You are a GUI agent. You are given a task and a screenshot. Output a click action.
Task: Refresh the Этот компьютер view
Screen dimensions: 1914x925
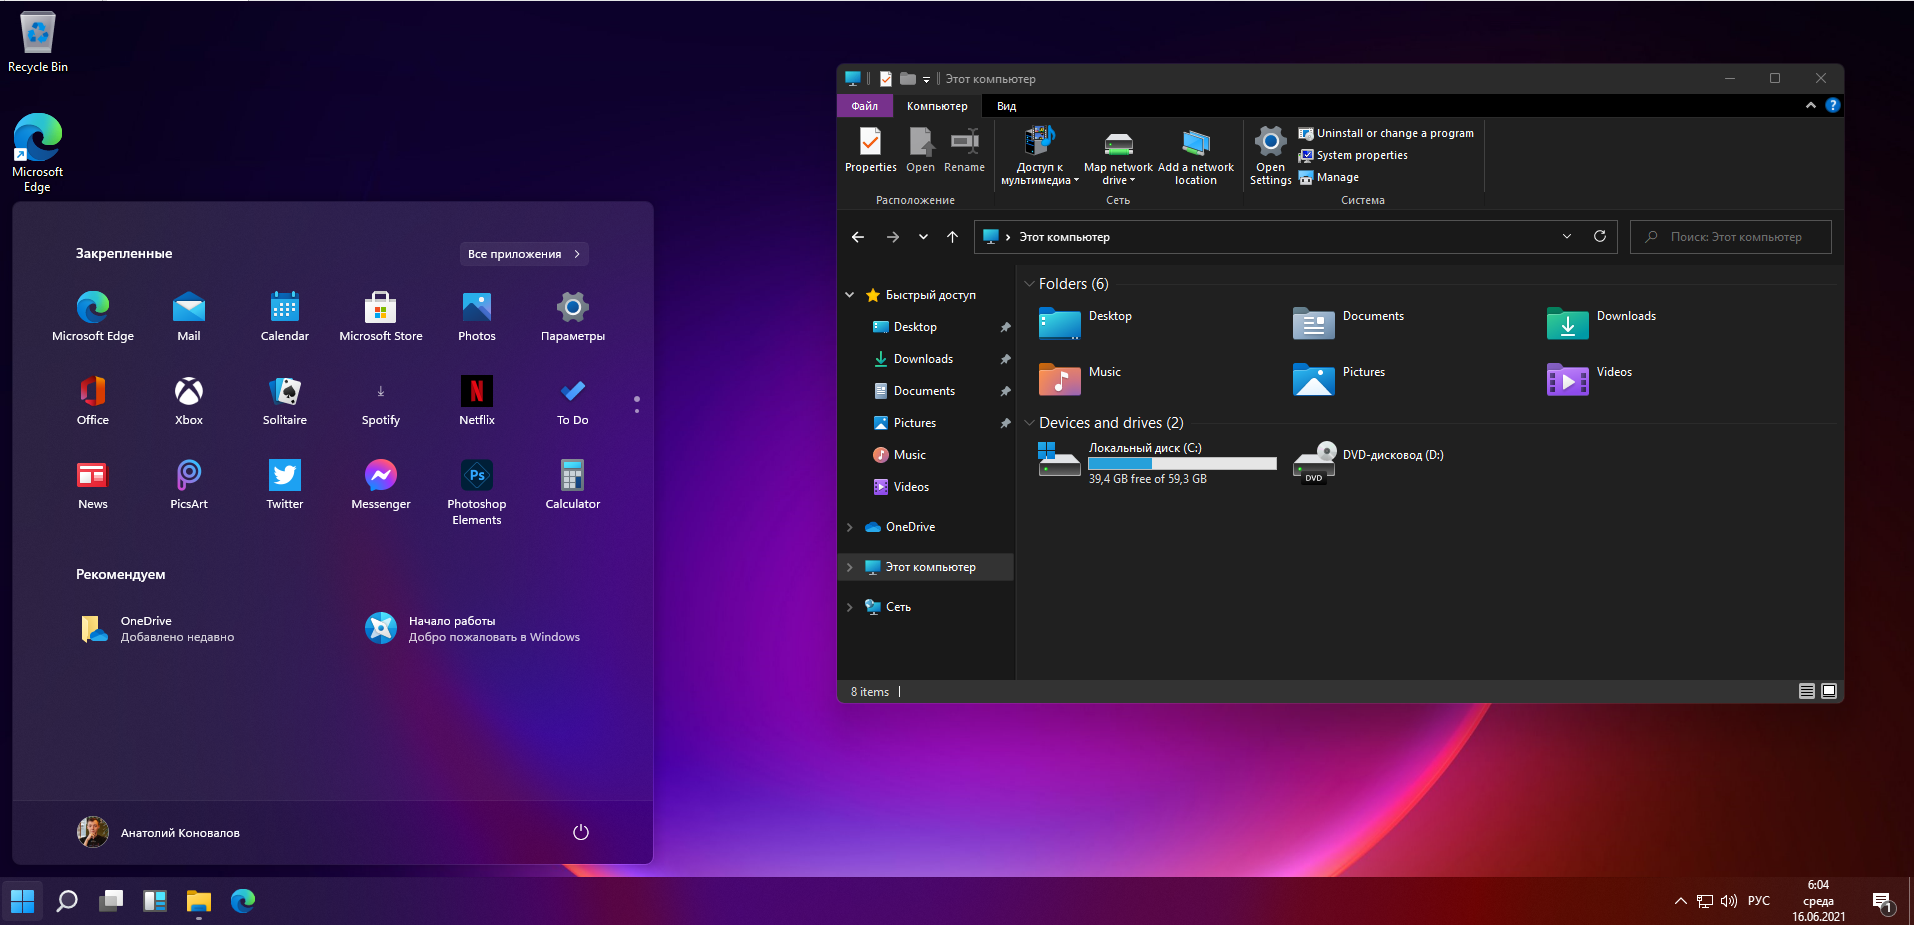[1600, 236]
